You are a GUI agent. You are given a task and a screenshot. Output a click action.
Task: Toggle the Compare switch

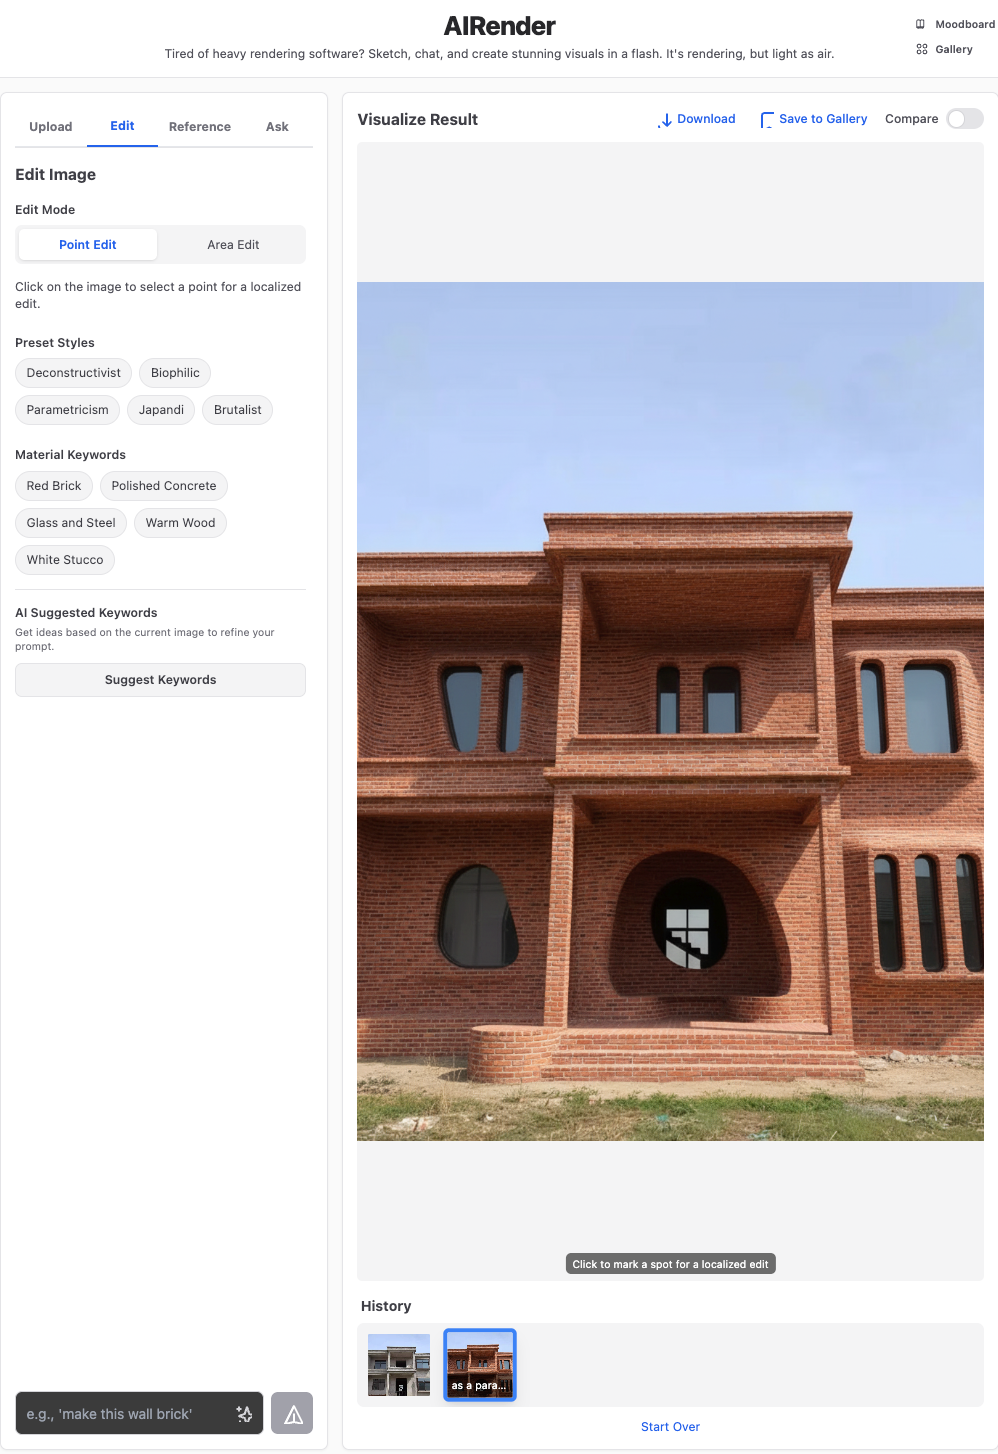[964, 119]
